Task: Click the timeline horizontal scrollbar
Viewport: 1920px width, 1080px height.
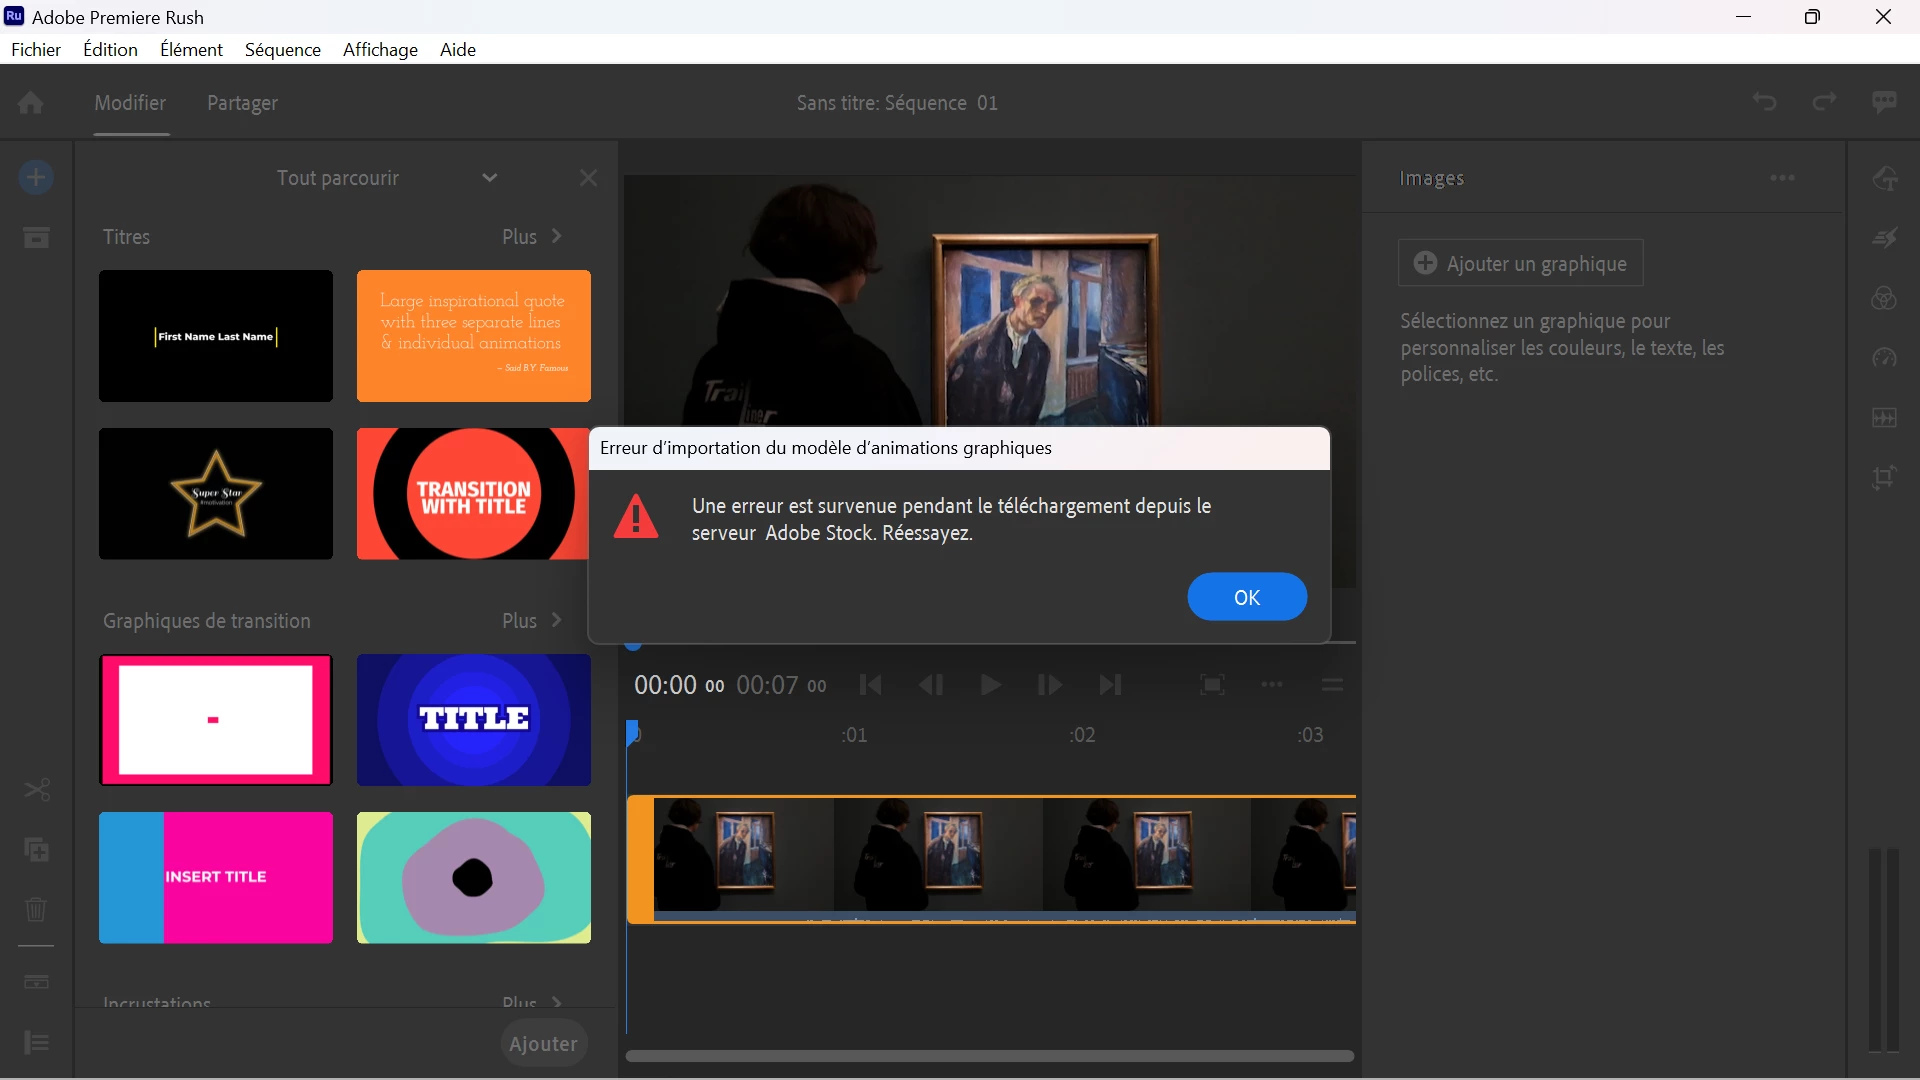Action: pyautogui.click(x=989, y=1056)
